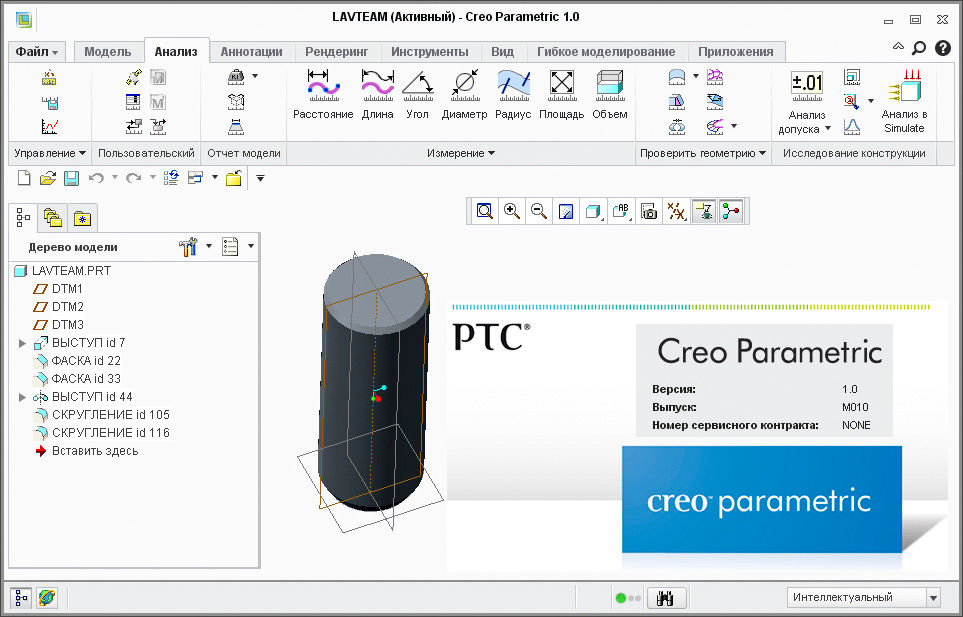Open model tree settings hammer icon
The width and height of the screenshot is (963, 617).
tap(188, 247)
